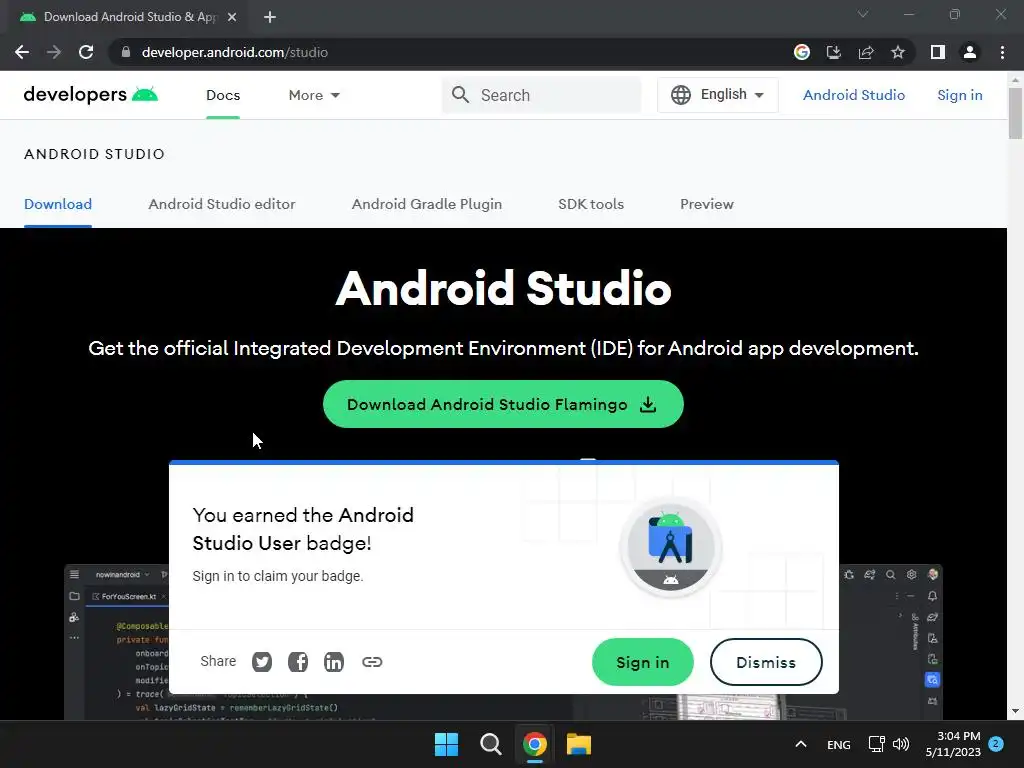Open Windows taskbar search
Image resolution: width=1024 pixels, height=768 pixels.
click(x=490, y=744)
